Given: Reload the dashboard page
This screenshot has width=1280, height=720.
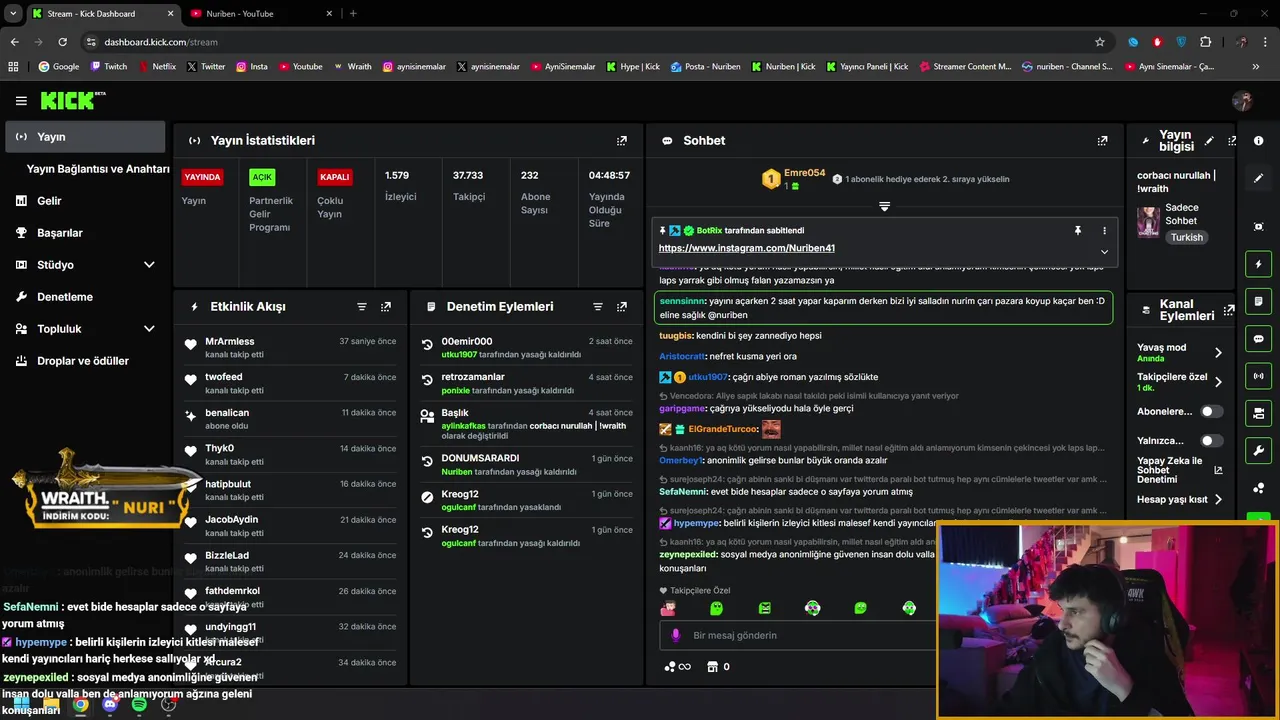Looking at the screenshot, I should point(62,42).
